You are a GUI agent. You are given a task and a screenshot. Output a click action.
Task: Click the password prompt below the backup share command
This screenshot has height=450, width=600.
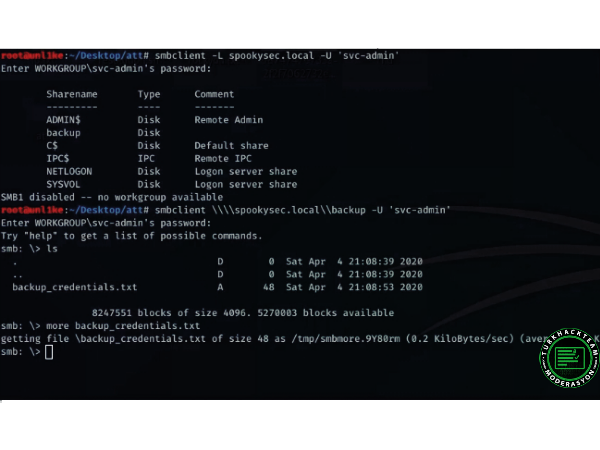coord(106,223)
